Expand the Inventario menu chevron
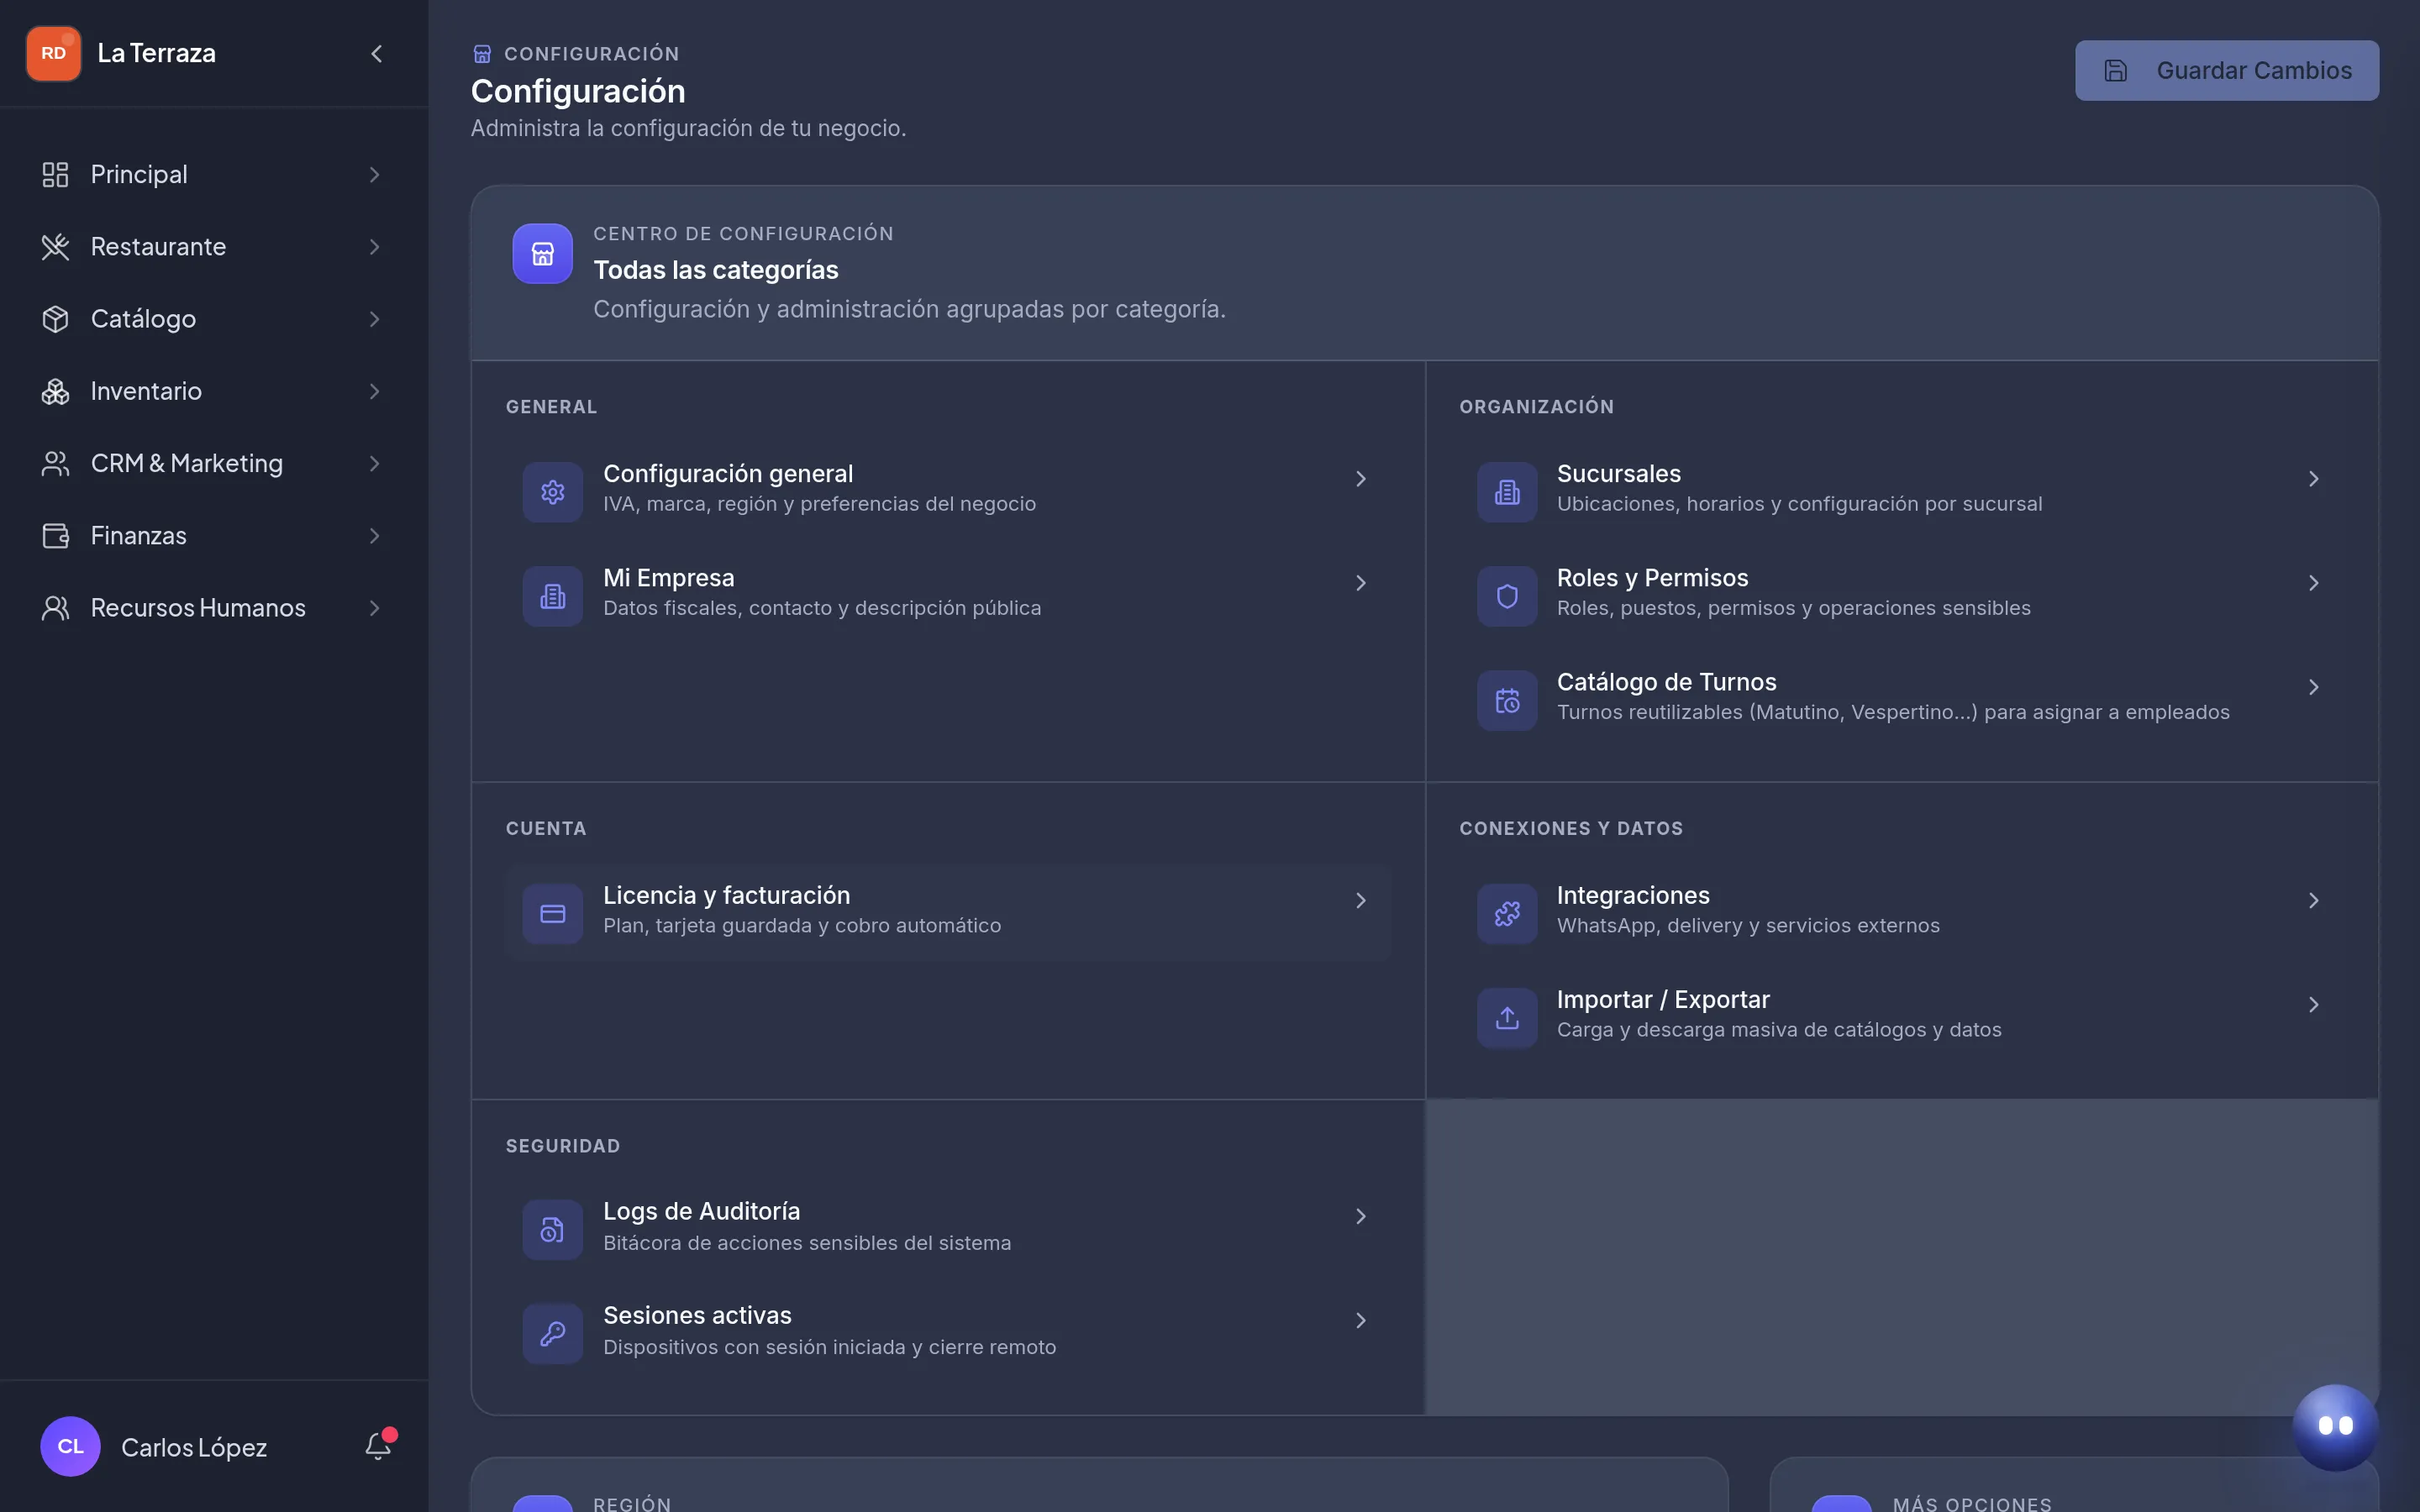 375,391
